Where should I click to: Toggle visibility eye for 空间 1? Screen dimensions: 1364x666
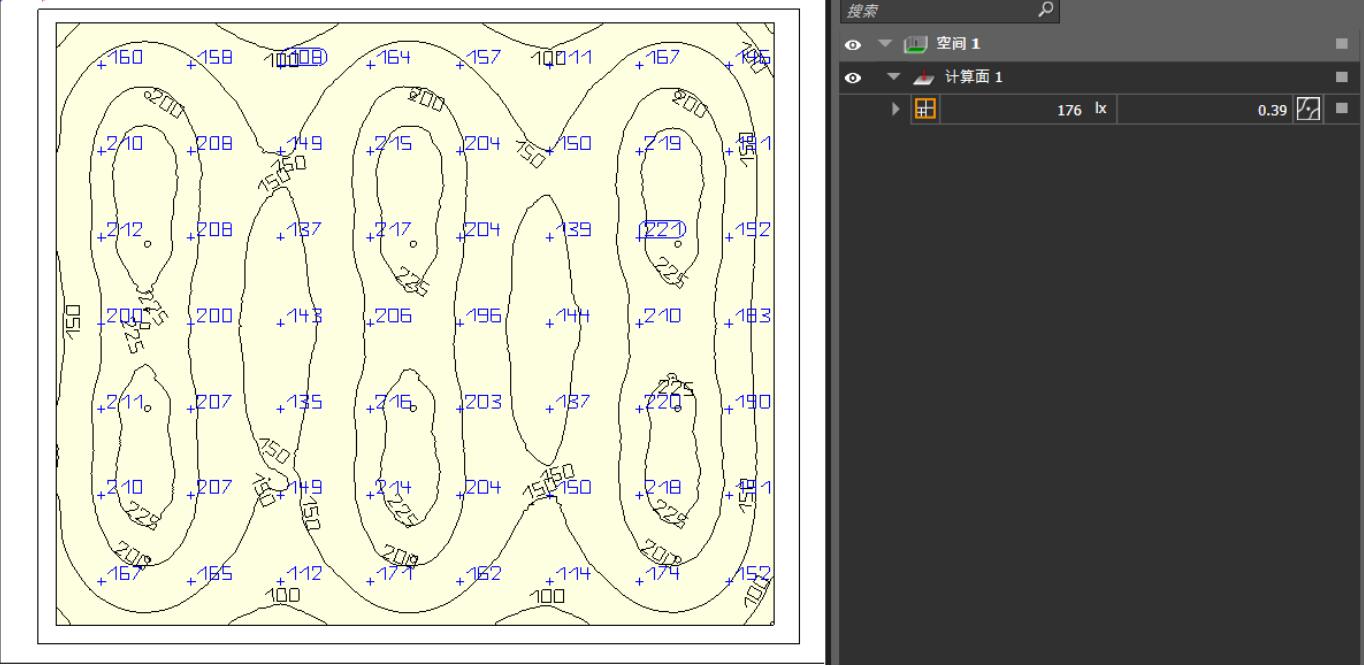click(852, 45)
